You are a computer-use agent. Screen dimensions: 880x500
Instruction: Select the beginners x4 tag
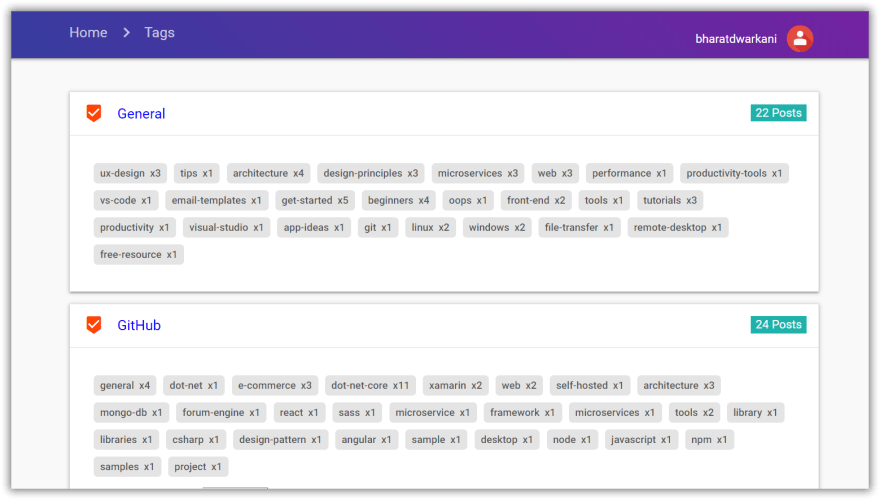(398, 200)
